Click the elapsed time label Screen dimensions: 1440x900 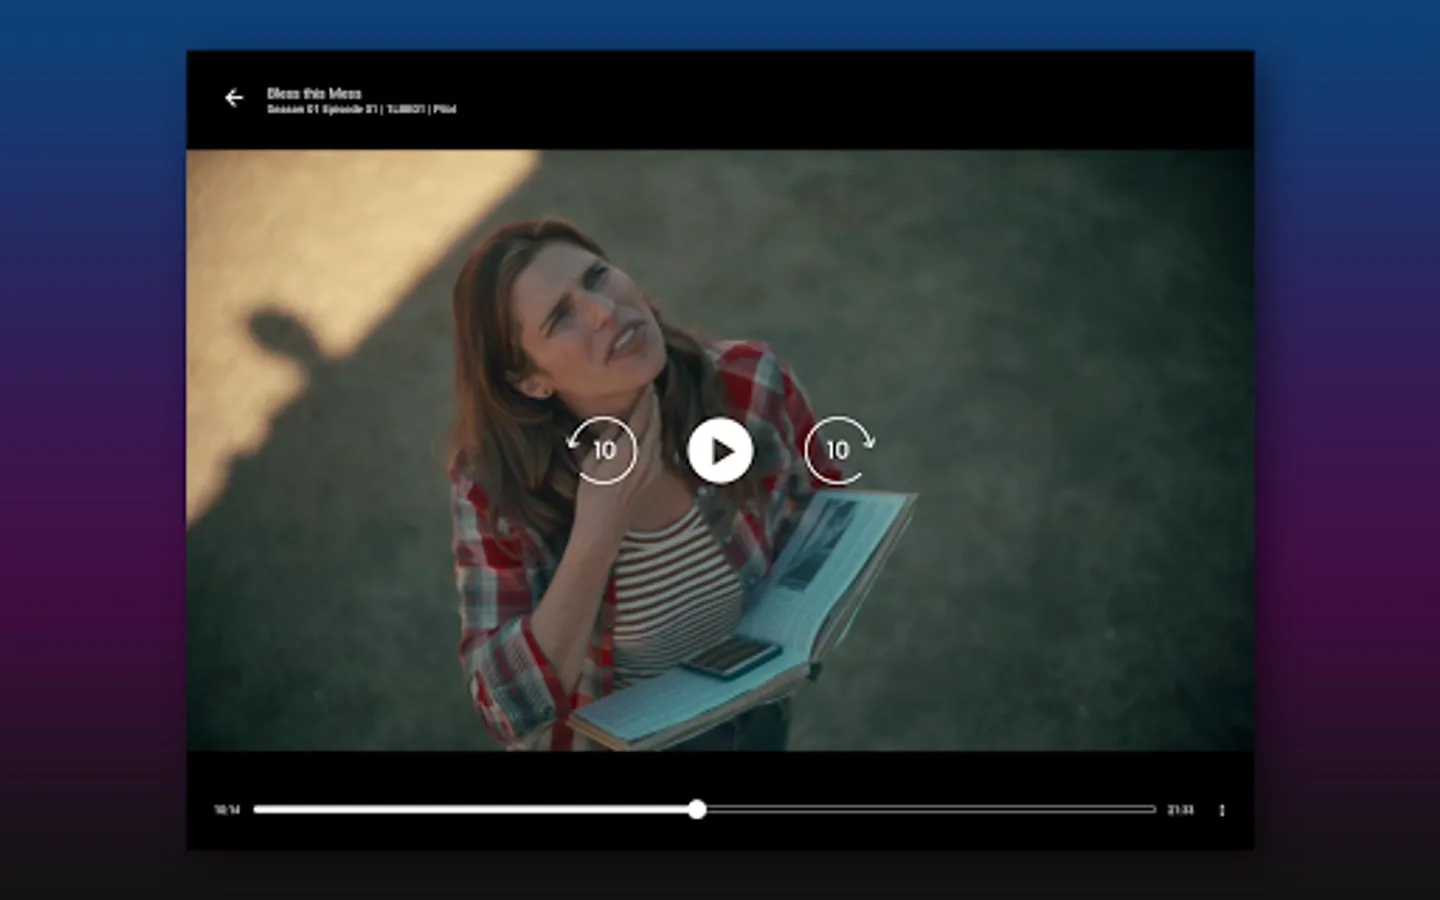tap(227, 810)
